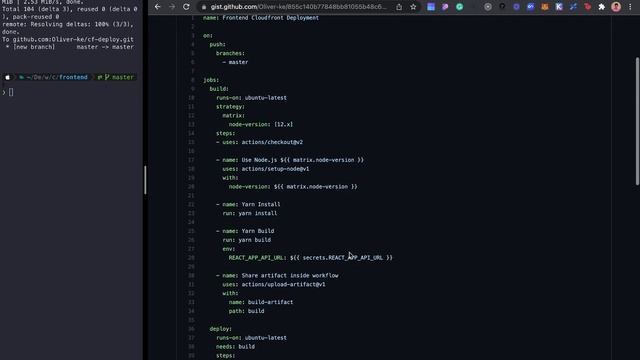Open the purple extension icon

click(x=445, y=7)
